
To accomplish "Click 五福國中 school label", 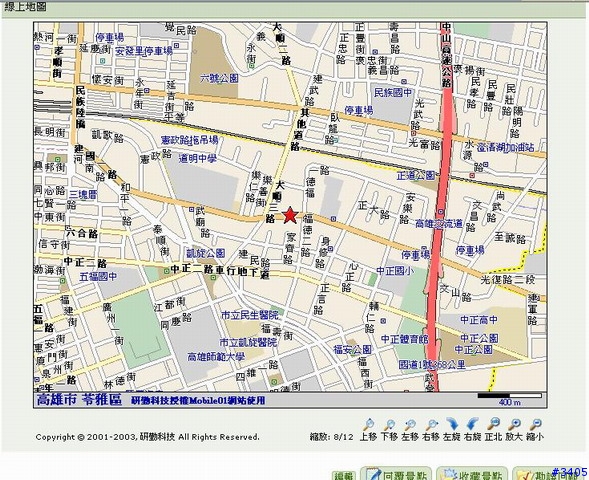I will click(98, 277).
